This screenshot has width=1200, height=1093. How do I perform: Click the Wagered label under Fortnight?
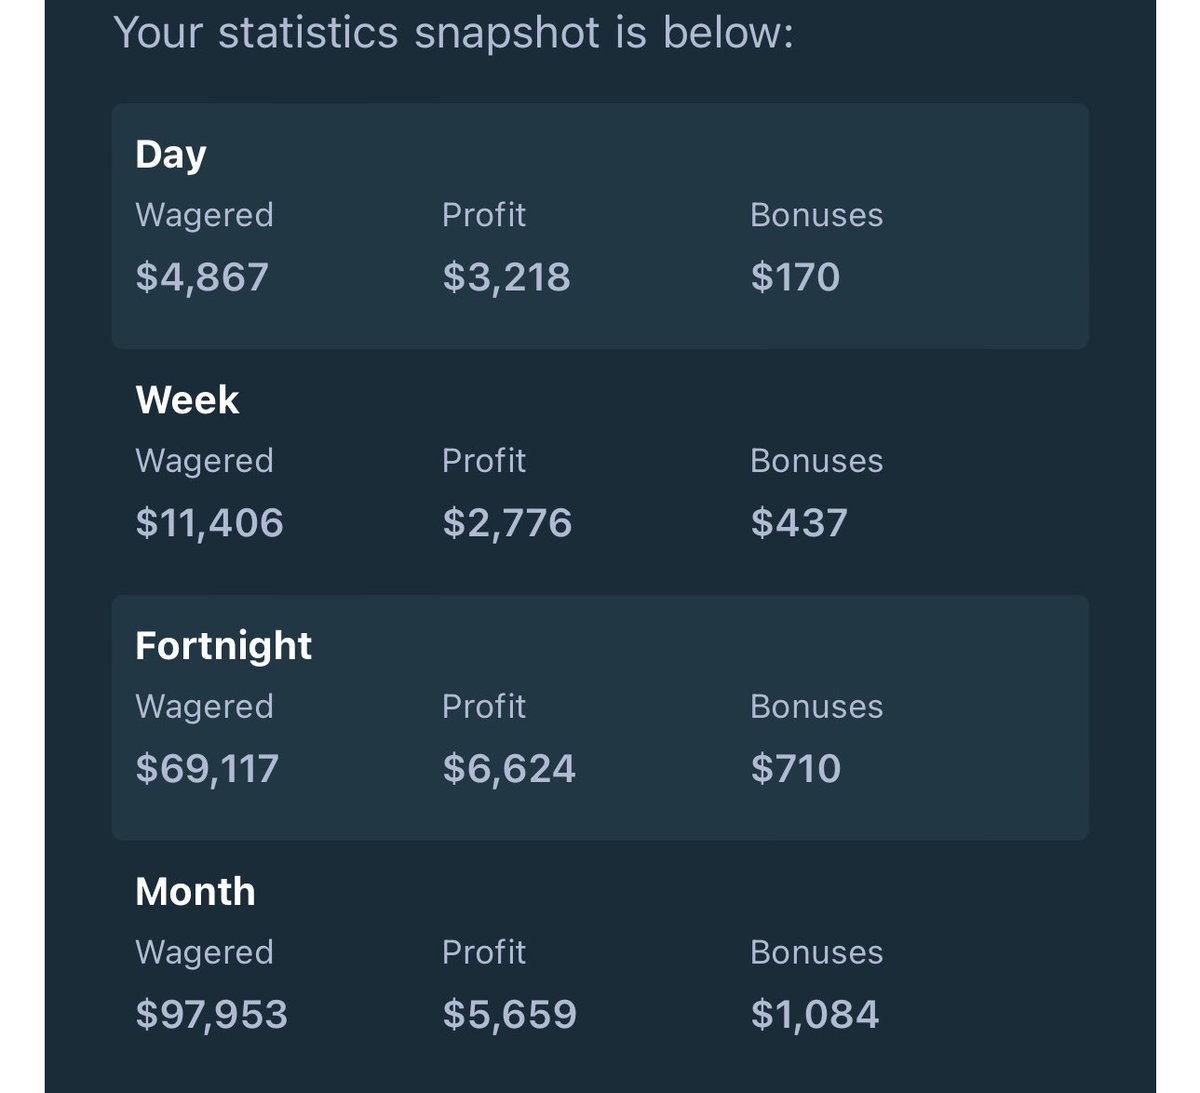(204, 708)
